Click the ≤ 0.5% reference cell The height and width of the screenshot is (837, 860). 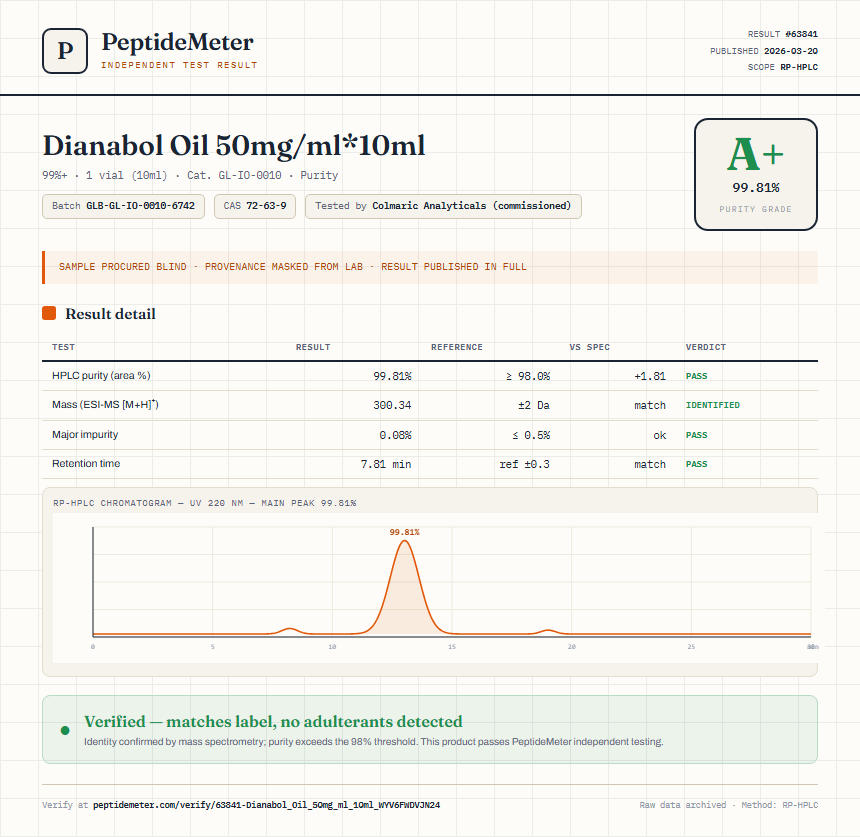point(531,435)
